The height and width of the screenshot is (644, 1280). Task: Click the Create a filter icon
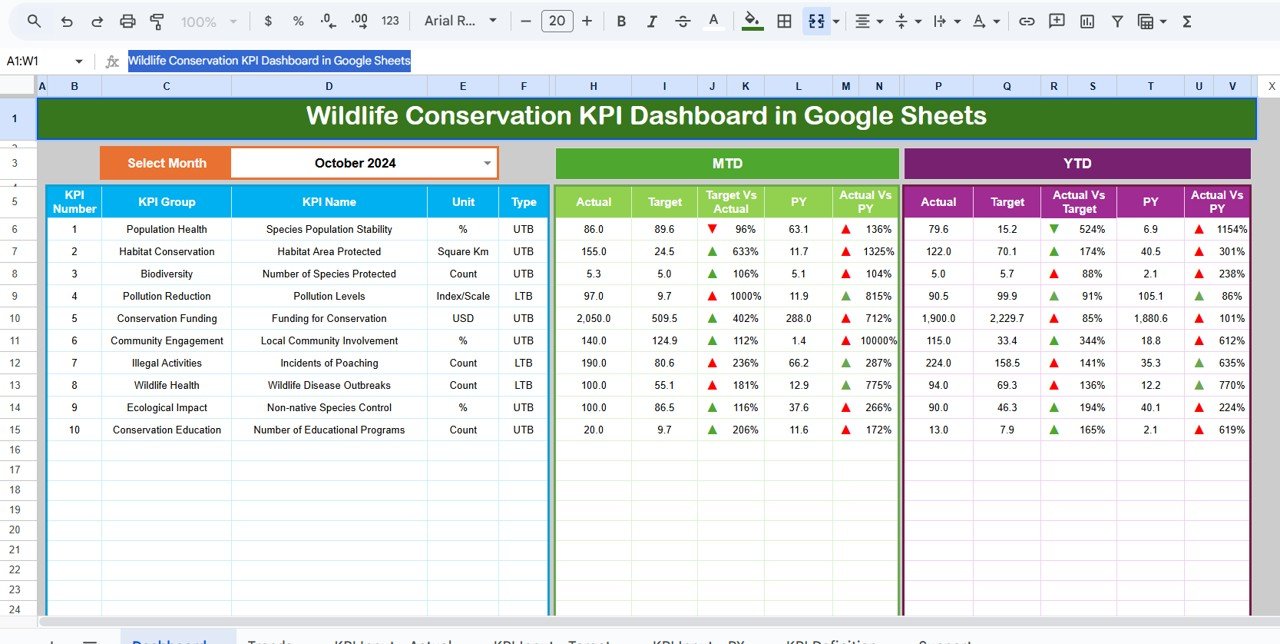point(1117,21)
